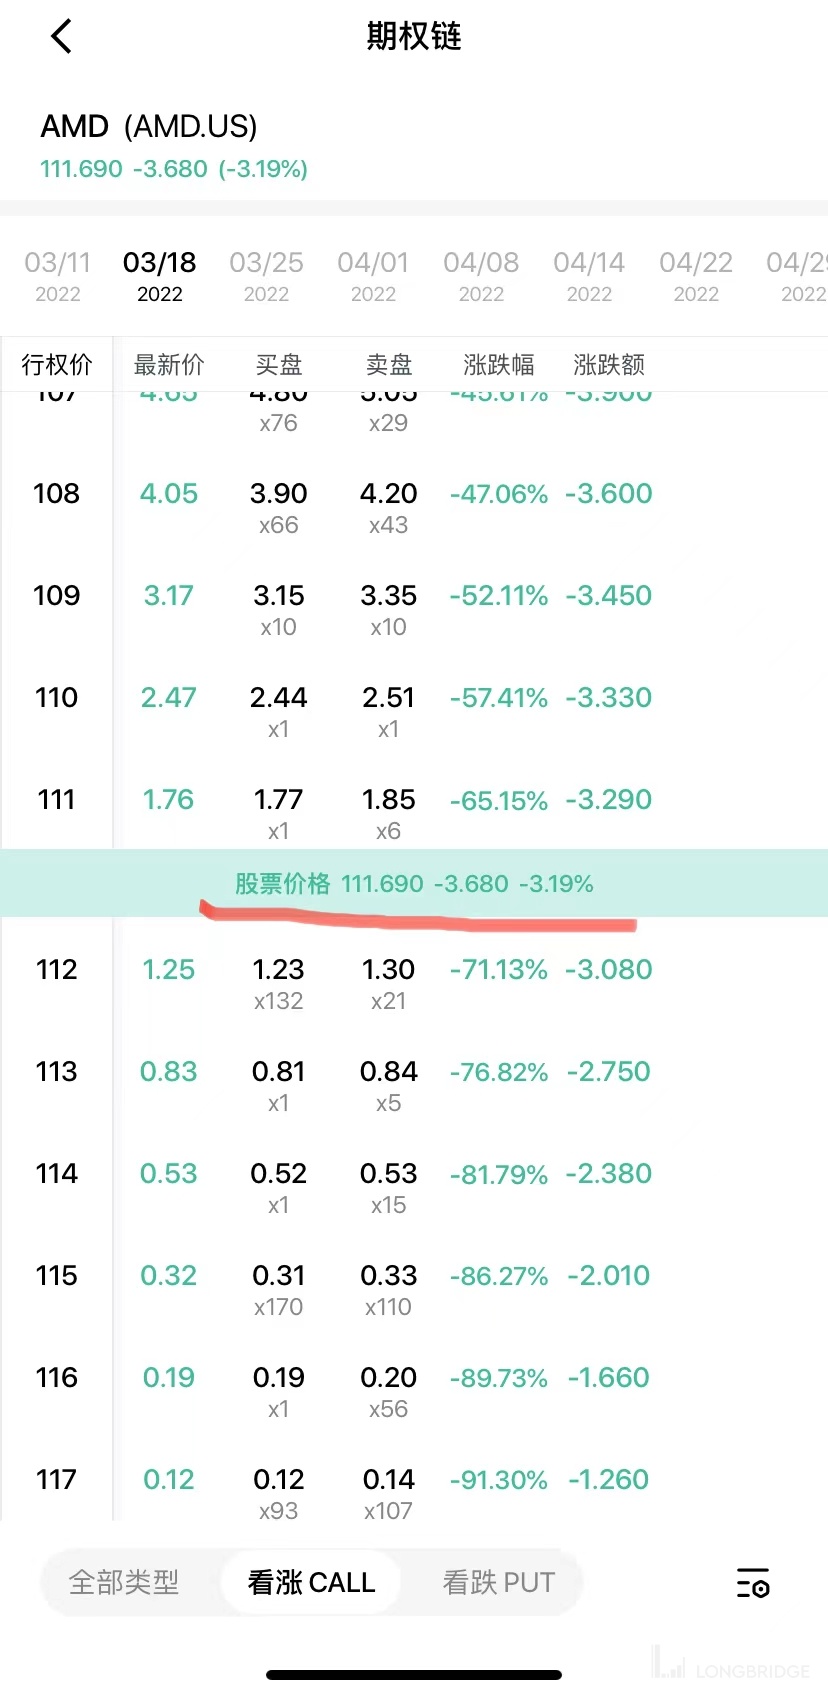Pick the 04/22 2022 expiry date
The width and height of the screenshot is (828, 1696).
tap(696, 276)
